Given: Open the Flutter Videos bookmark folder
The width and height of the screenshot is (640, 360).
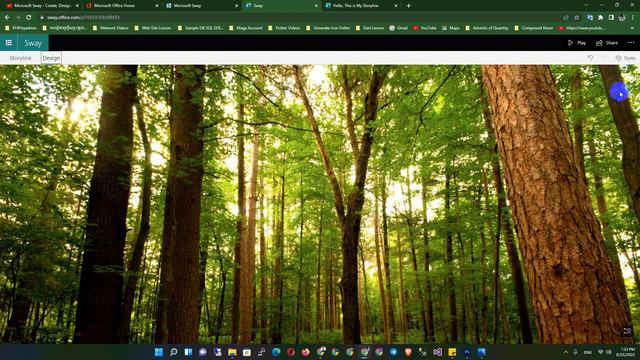Looking at the screenshot, I should coord(284,28).
